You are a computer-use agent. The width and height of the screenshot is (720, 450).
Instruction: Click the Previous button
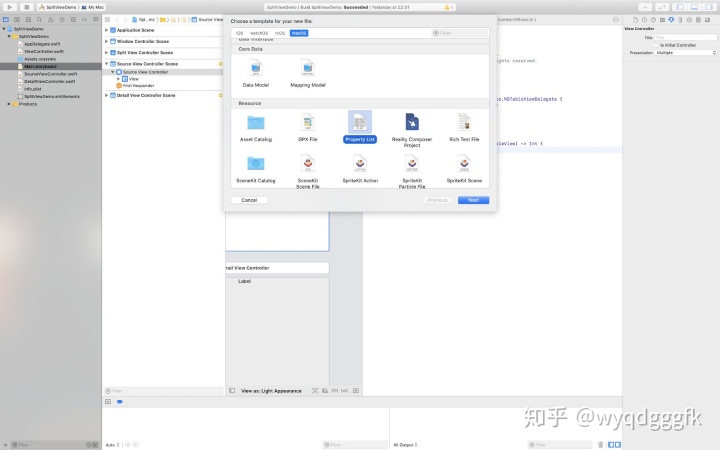(438, 200)
